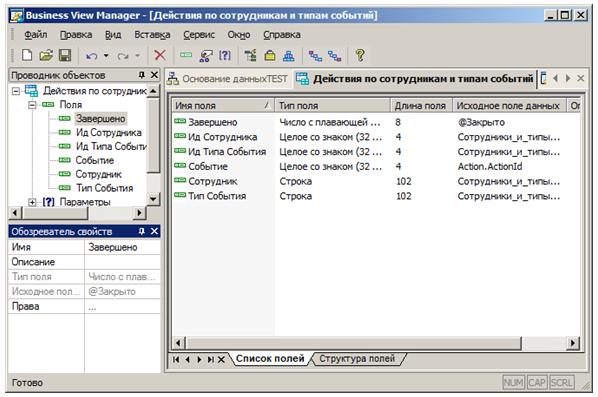Pin the Проводник объектов panel
The height and width of the screenshot is (397, 598).
click(141, 75)
